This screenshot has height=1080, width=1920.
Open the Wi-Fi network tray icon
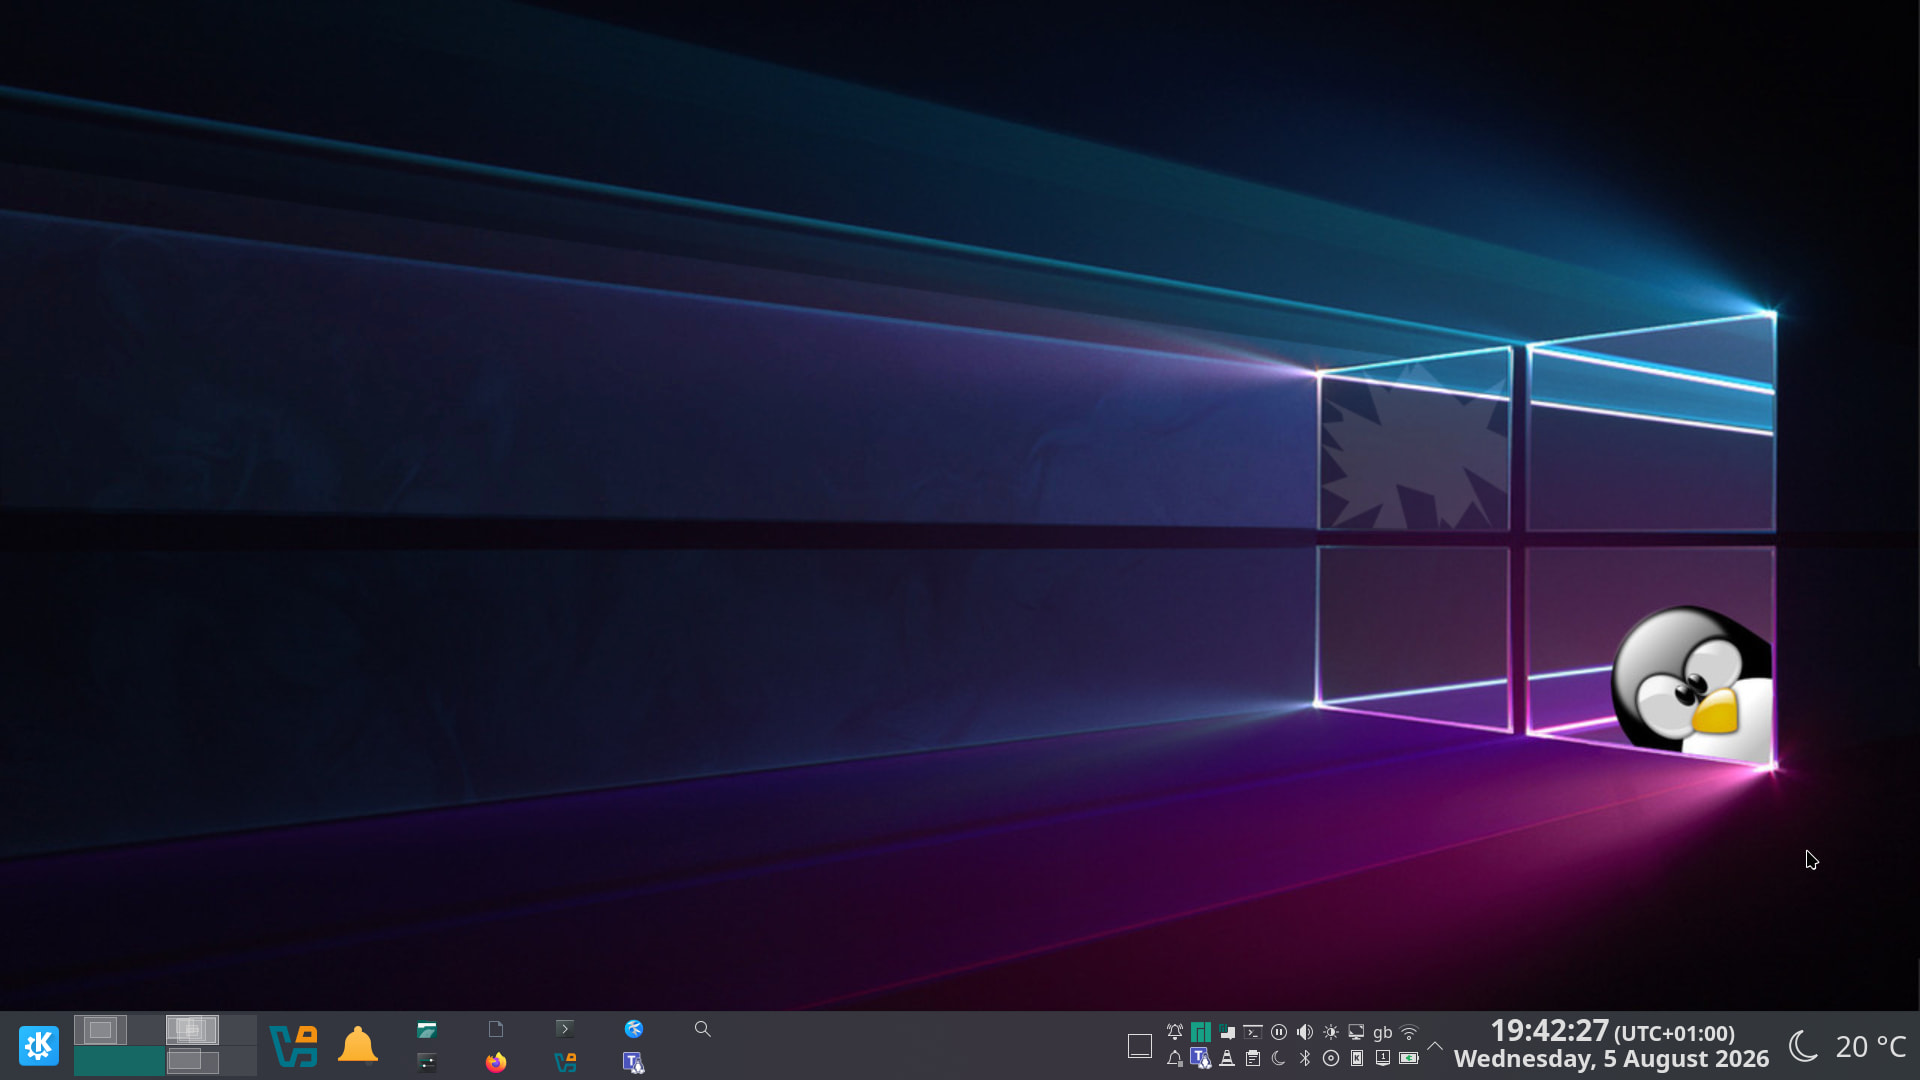pyautogui.click(x=1409, y=1032)
